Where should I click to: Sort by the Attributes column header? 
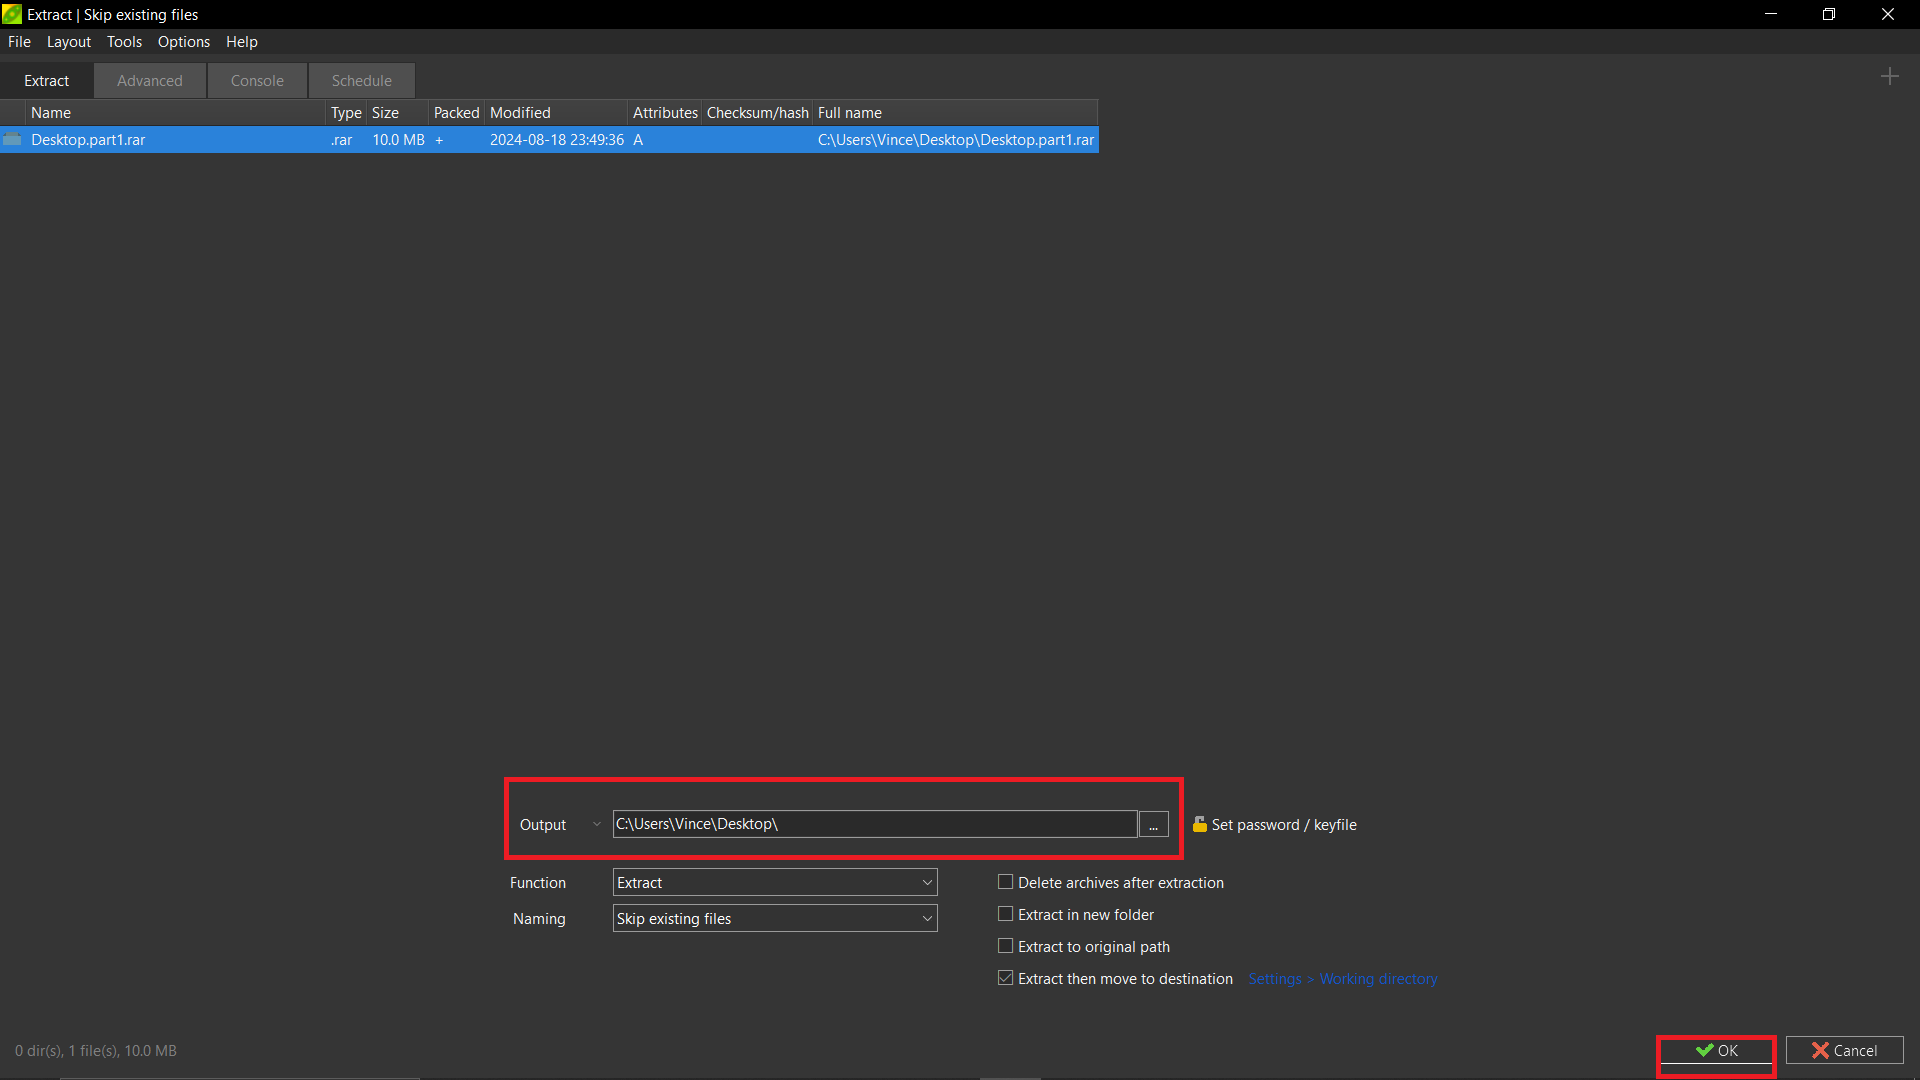[x=665, y=113]
